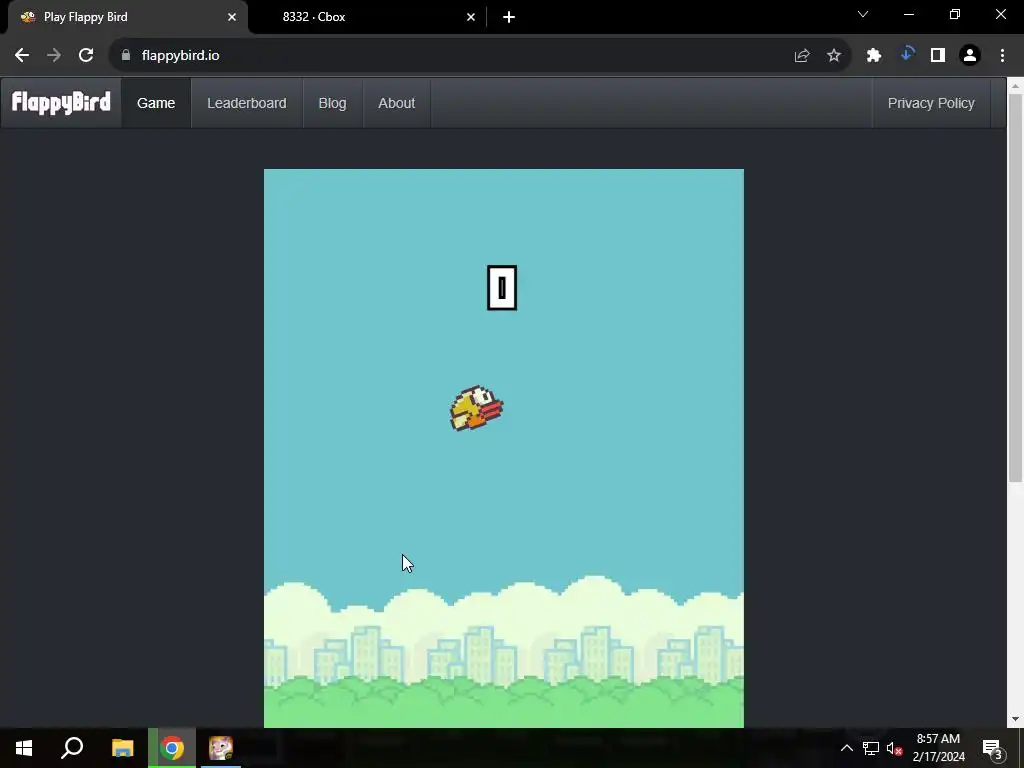The height and width of the screenshot is (768, 1024).
Task: Open the Game tab in navbar
Action: tap(156, 103)
